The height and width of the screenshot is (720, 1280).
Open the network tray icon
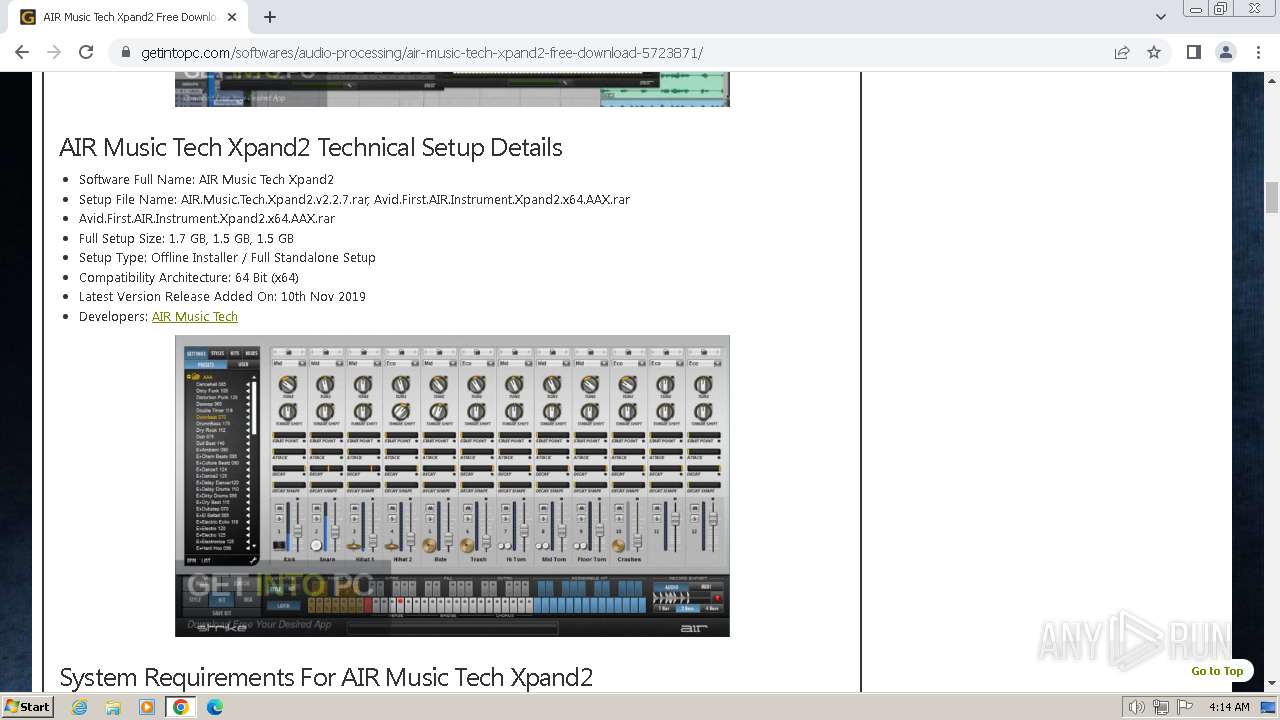[1160, 707]
